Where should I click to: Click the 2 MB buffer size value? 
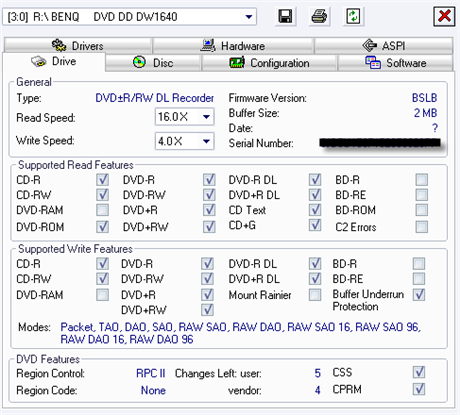(x=425, y=113)
